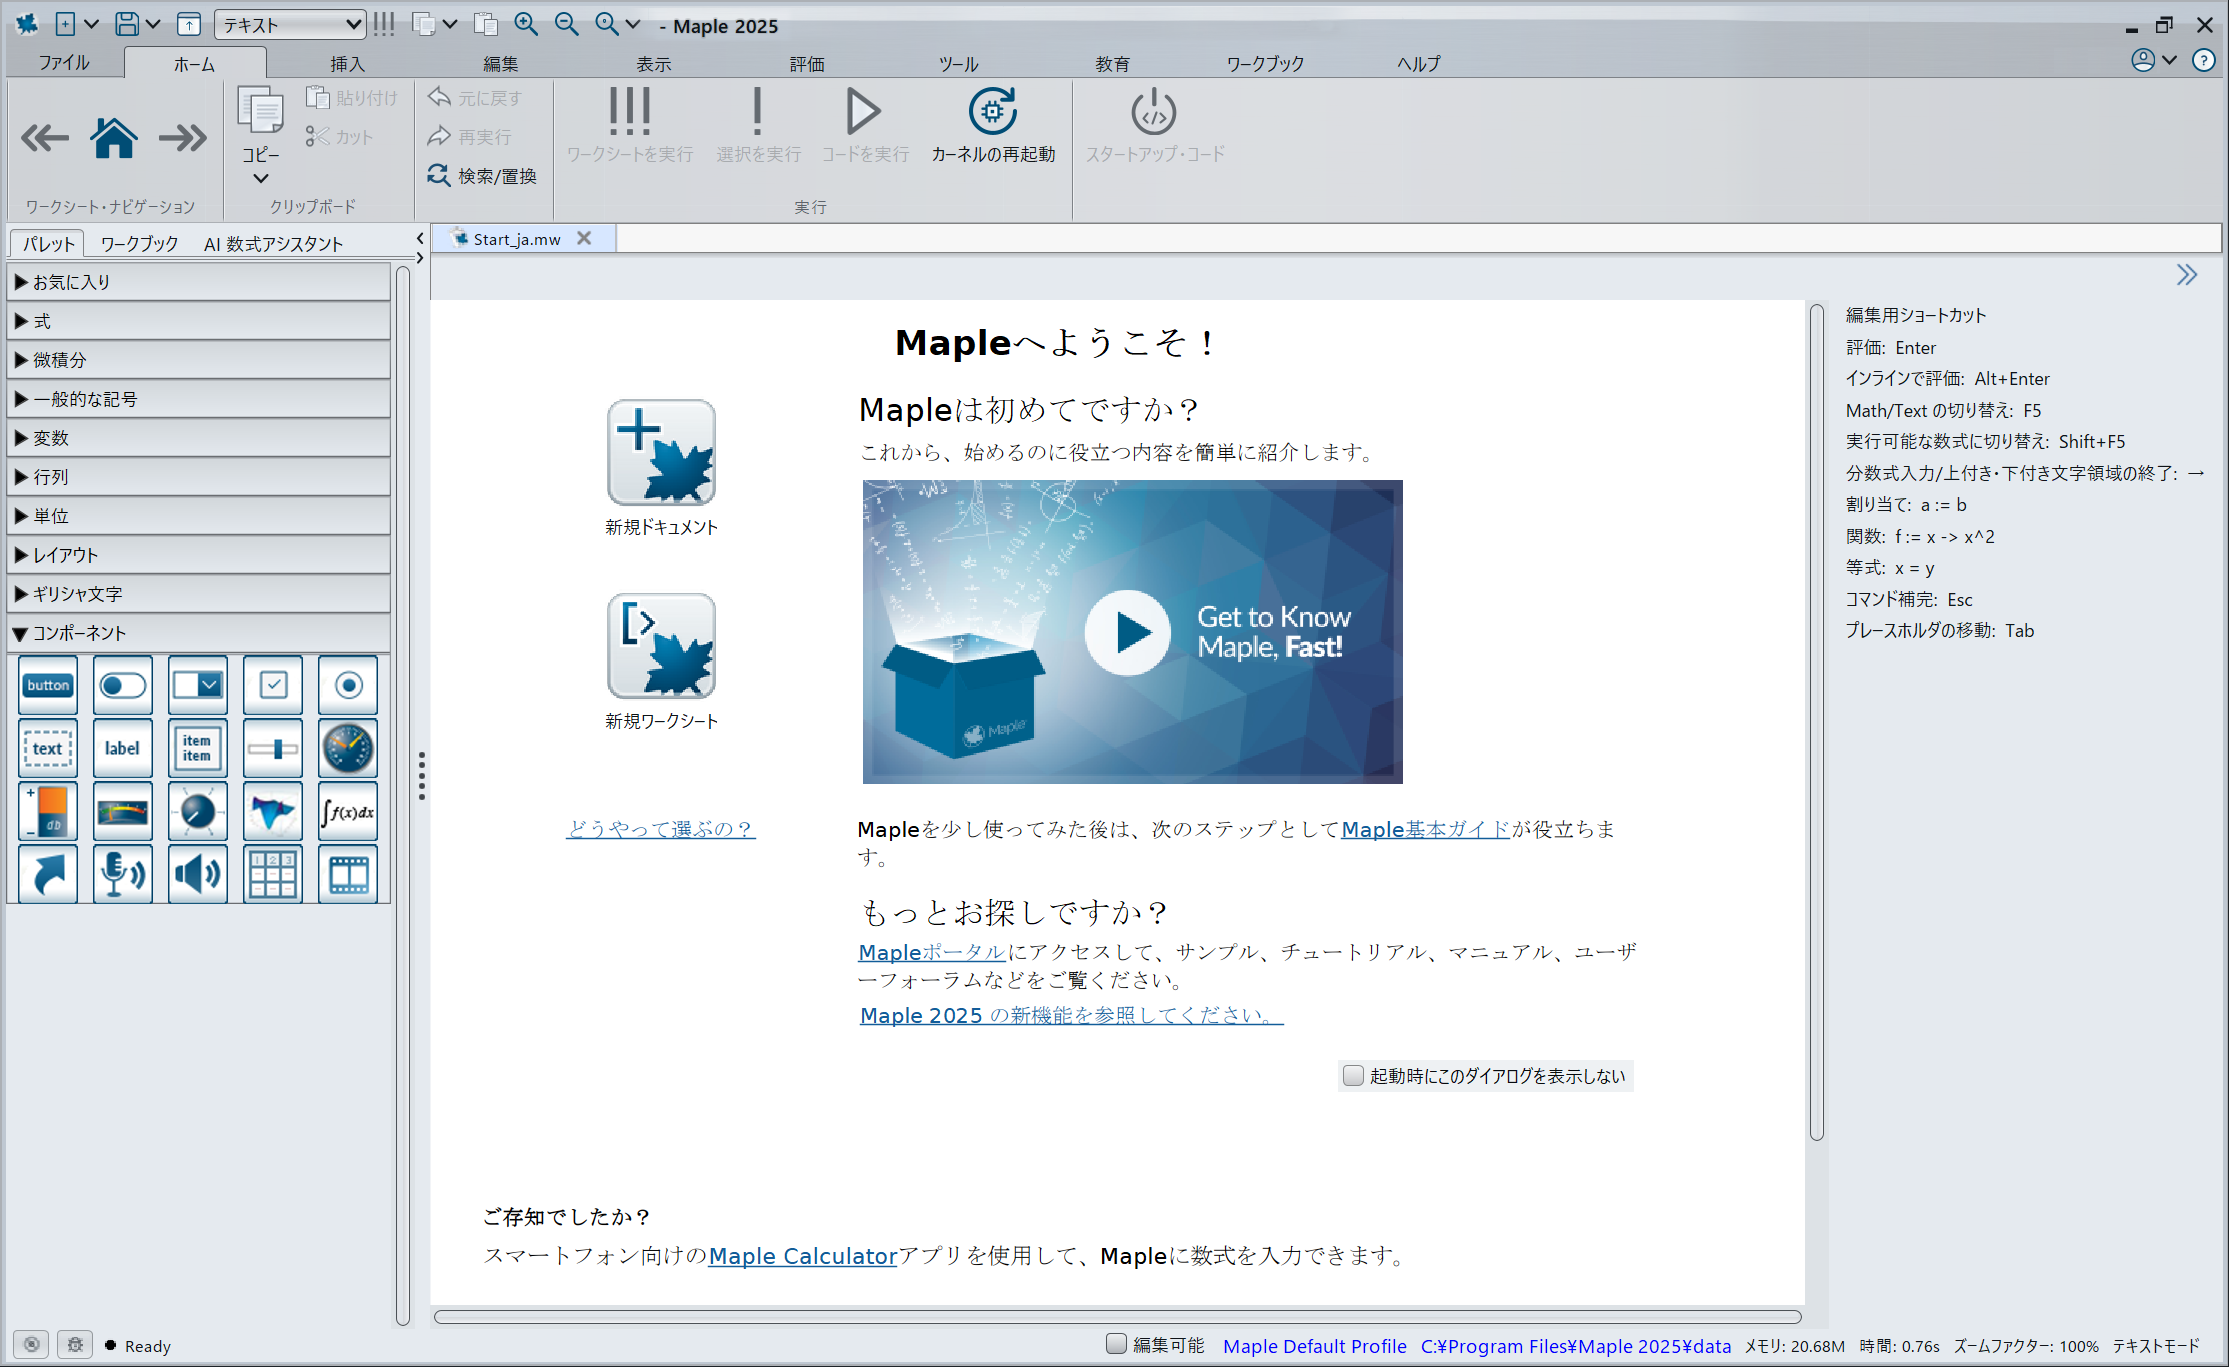Select the button component in palette
The width and height of the screenshot is (2229, 1367).
point(48,685)
